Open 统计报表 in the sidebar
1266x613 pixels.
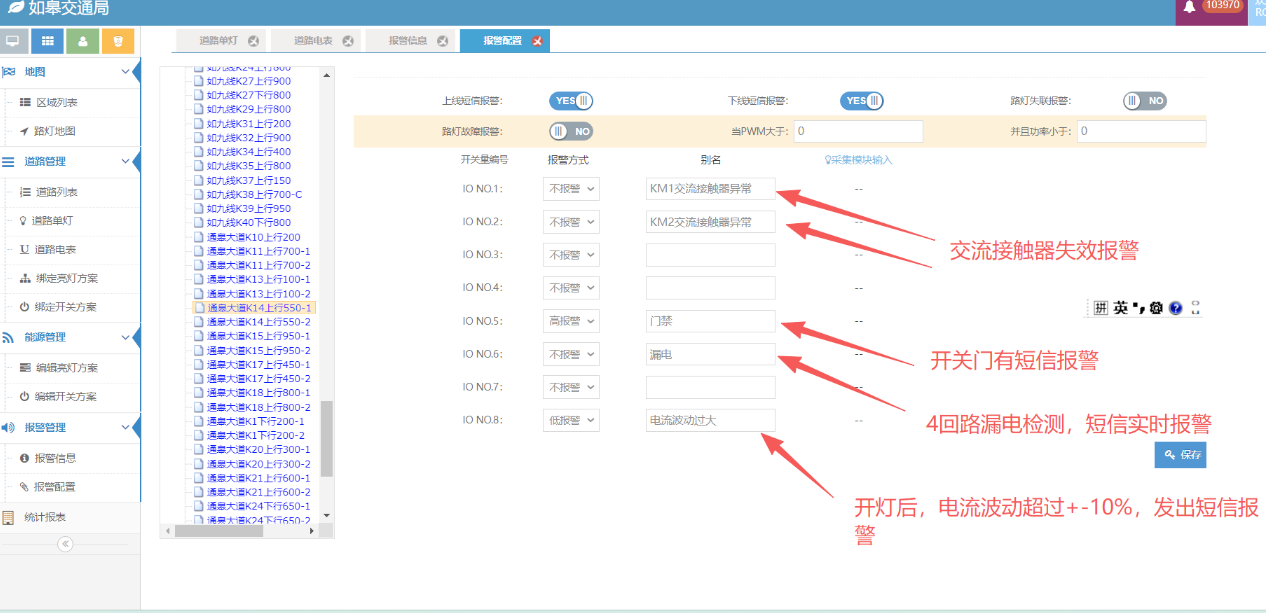click(45, 517)
